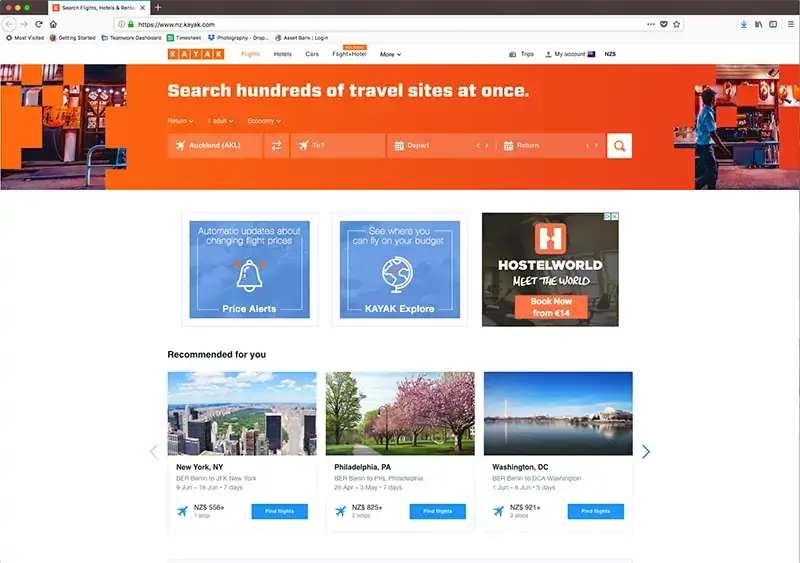
Task: Open the 1 adult travellers dropdown
Action: coord(220,121)
